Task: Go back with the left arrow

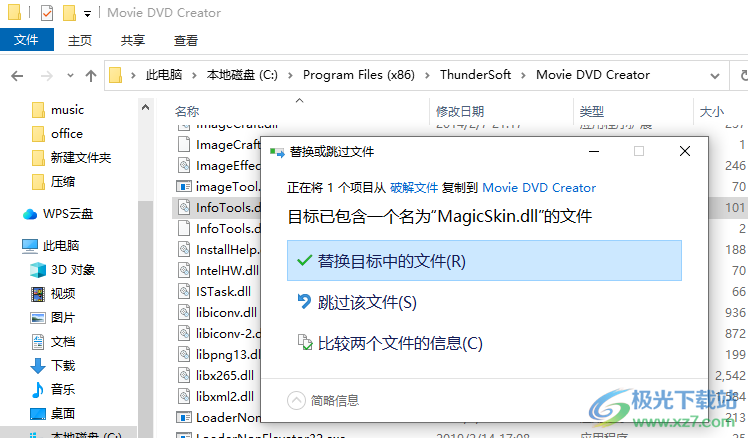Action: [17, 75]
